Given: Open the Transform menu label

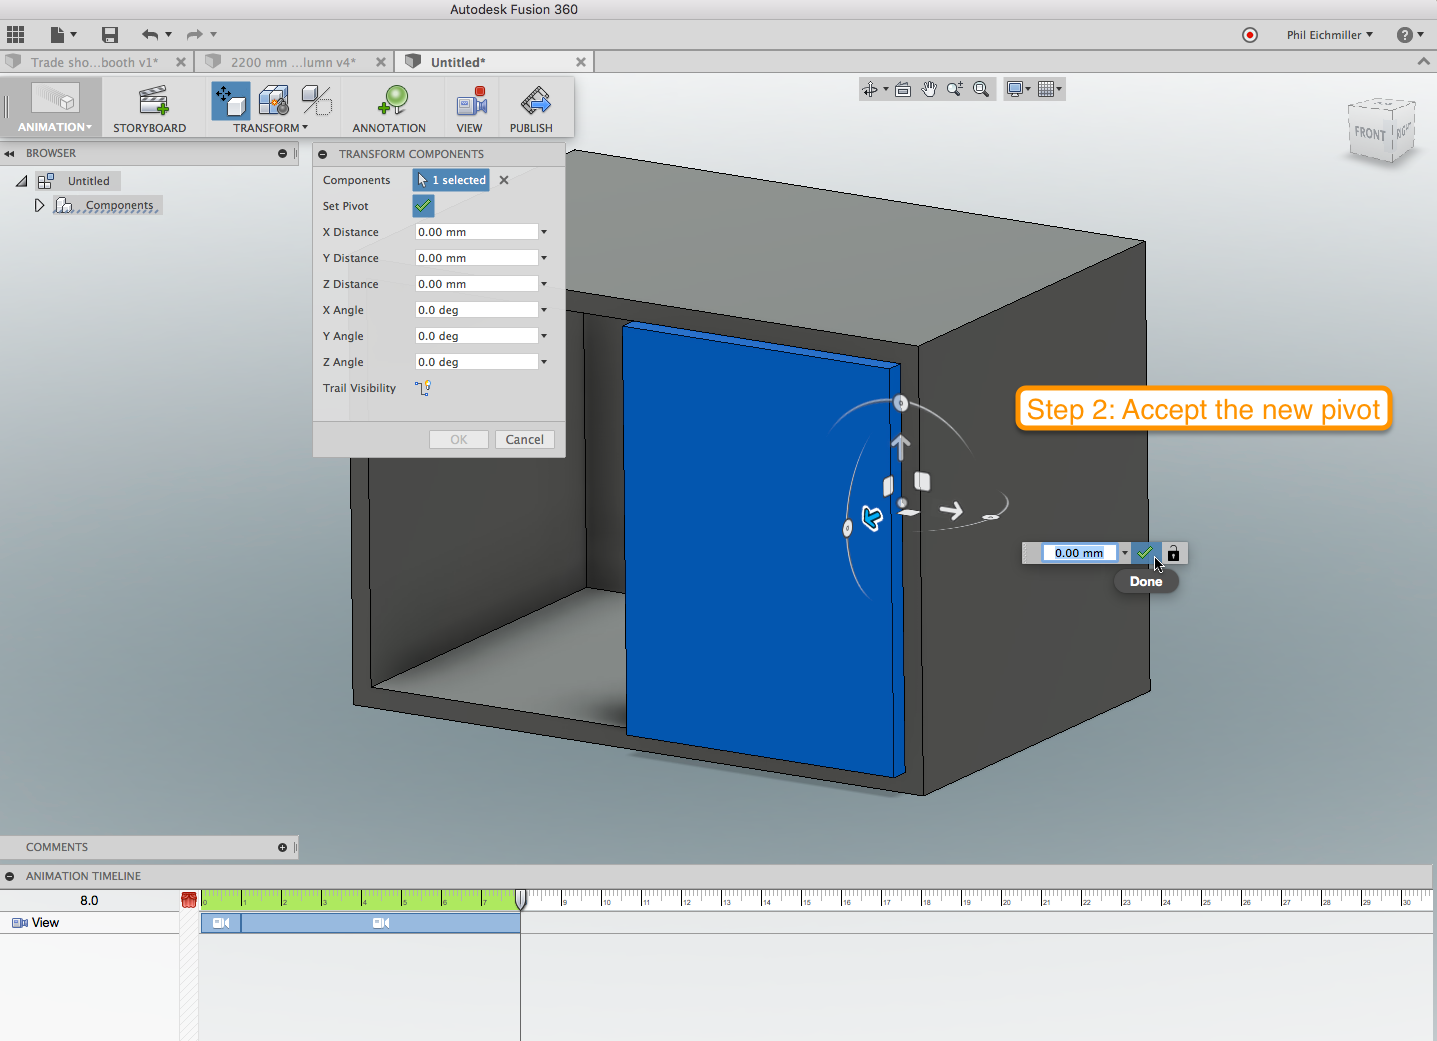Looking at the screenshot, I should coord(270,128).
